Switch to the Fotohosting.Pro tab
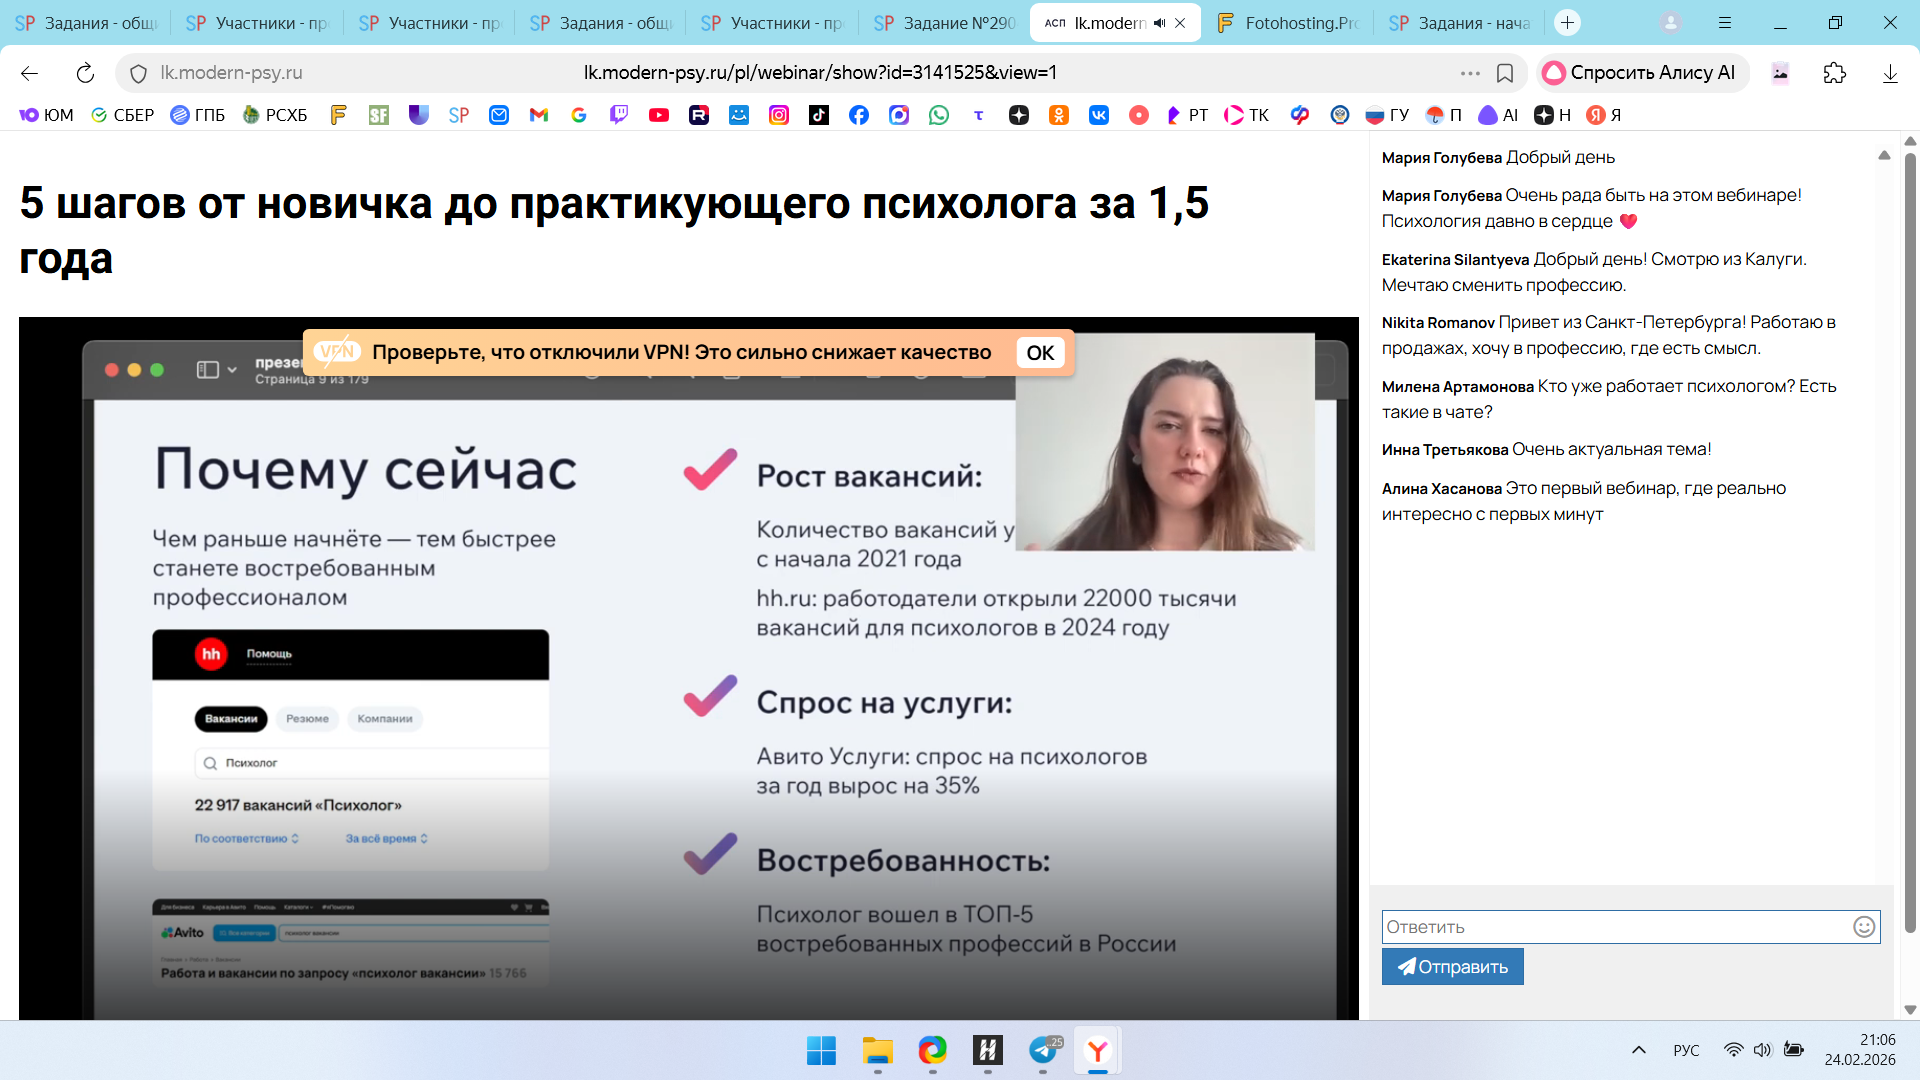 [1287, 23]
